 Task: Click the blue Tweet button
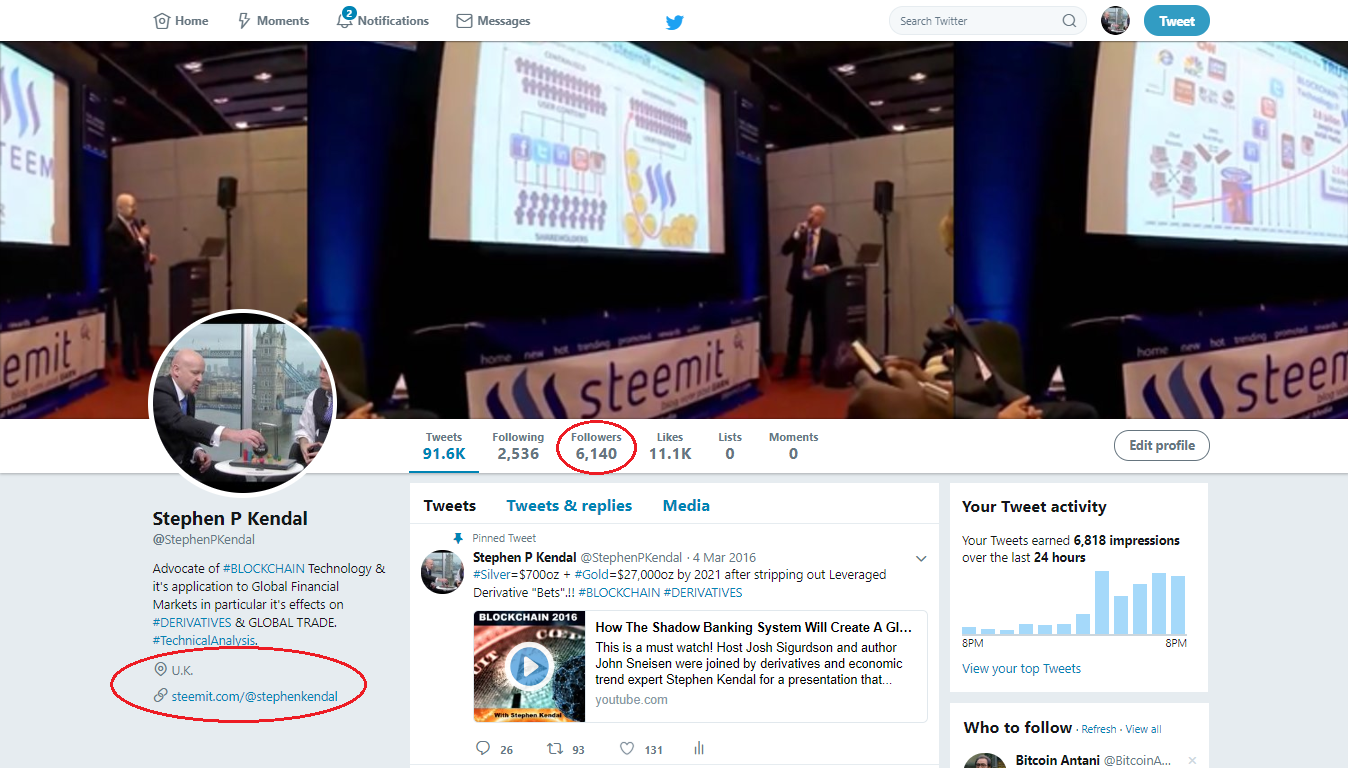coord(1177,21)
